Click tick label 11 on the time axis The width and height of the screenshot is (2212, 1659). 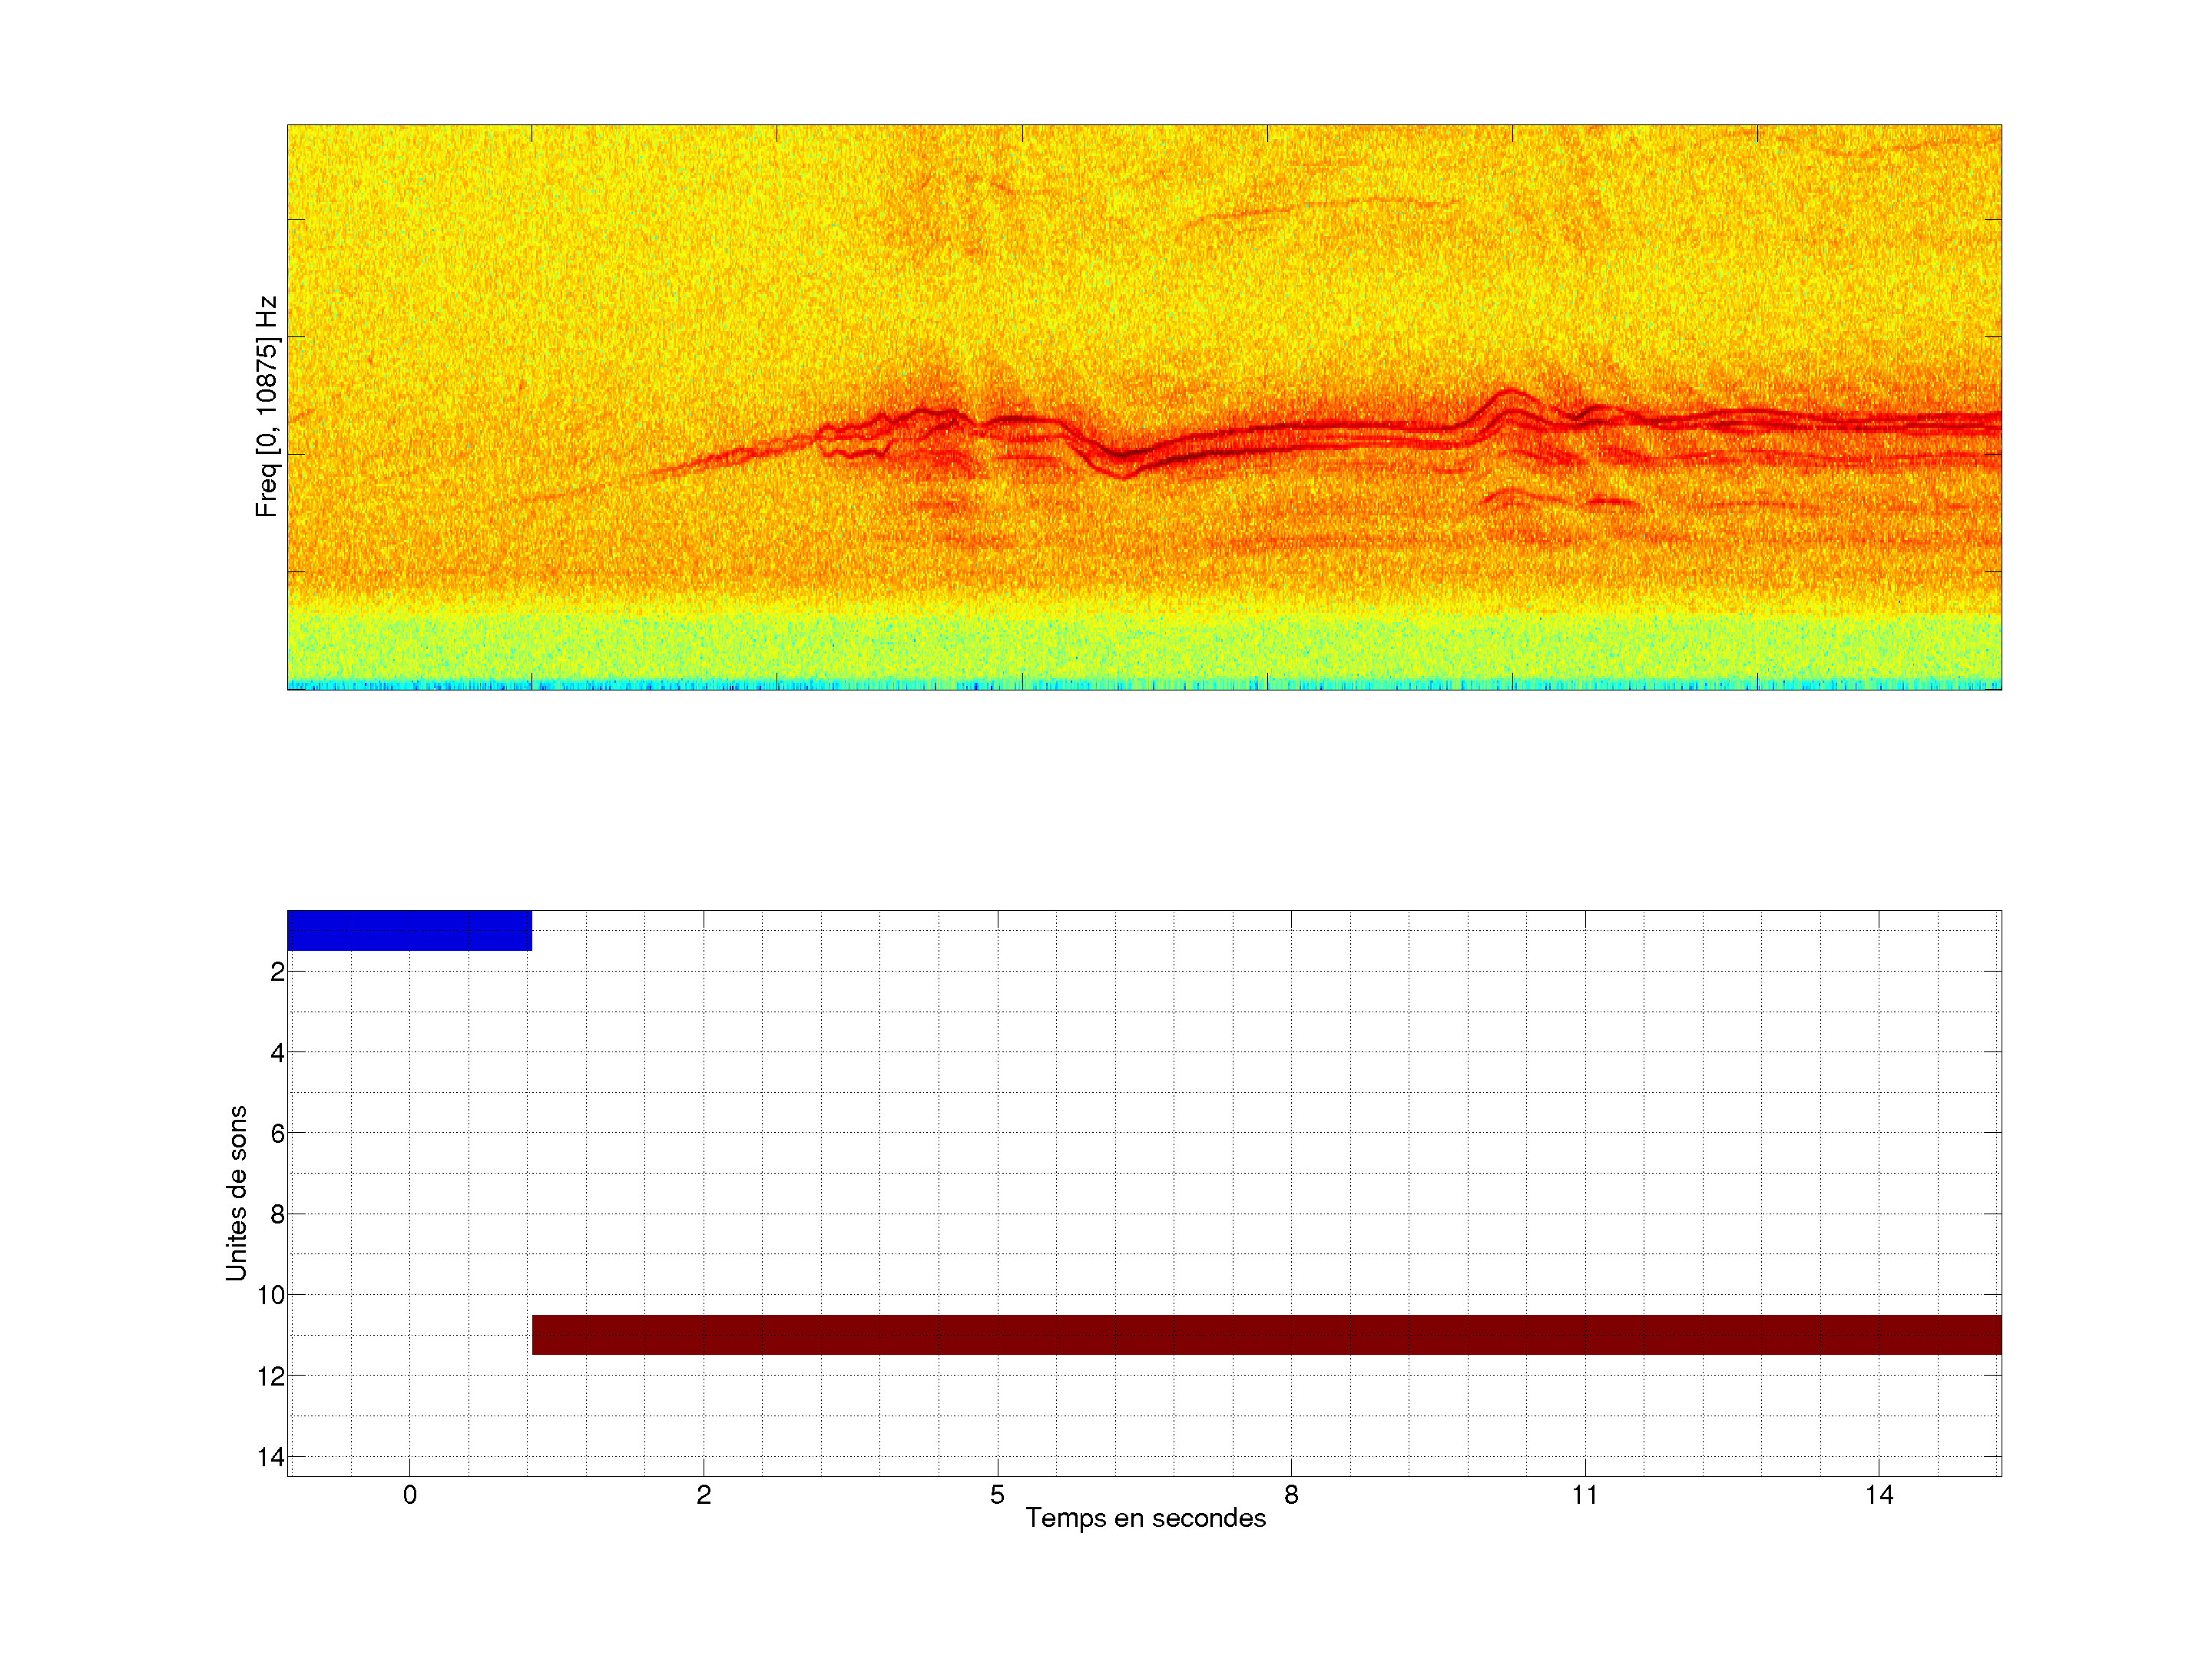pyautogui.click(x=1585, y=1495)
